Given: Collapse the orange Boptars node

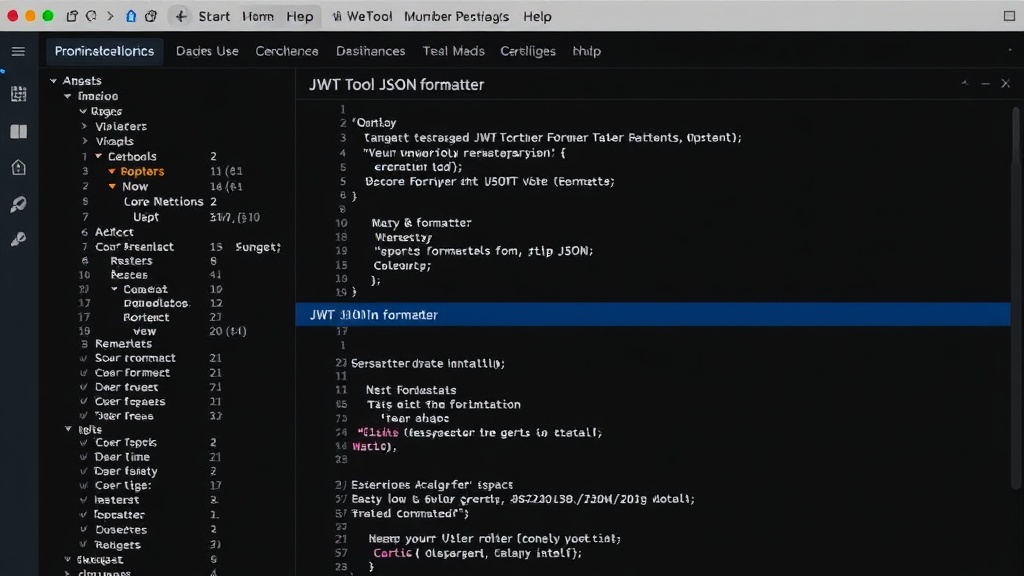Looking at the screenshot, I should 112,172.
